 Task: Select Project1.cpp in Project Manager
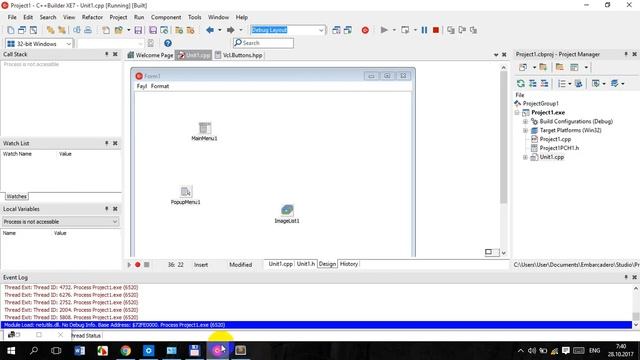[x=555, y=139]
